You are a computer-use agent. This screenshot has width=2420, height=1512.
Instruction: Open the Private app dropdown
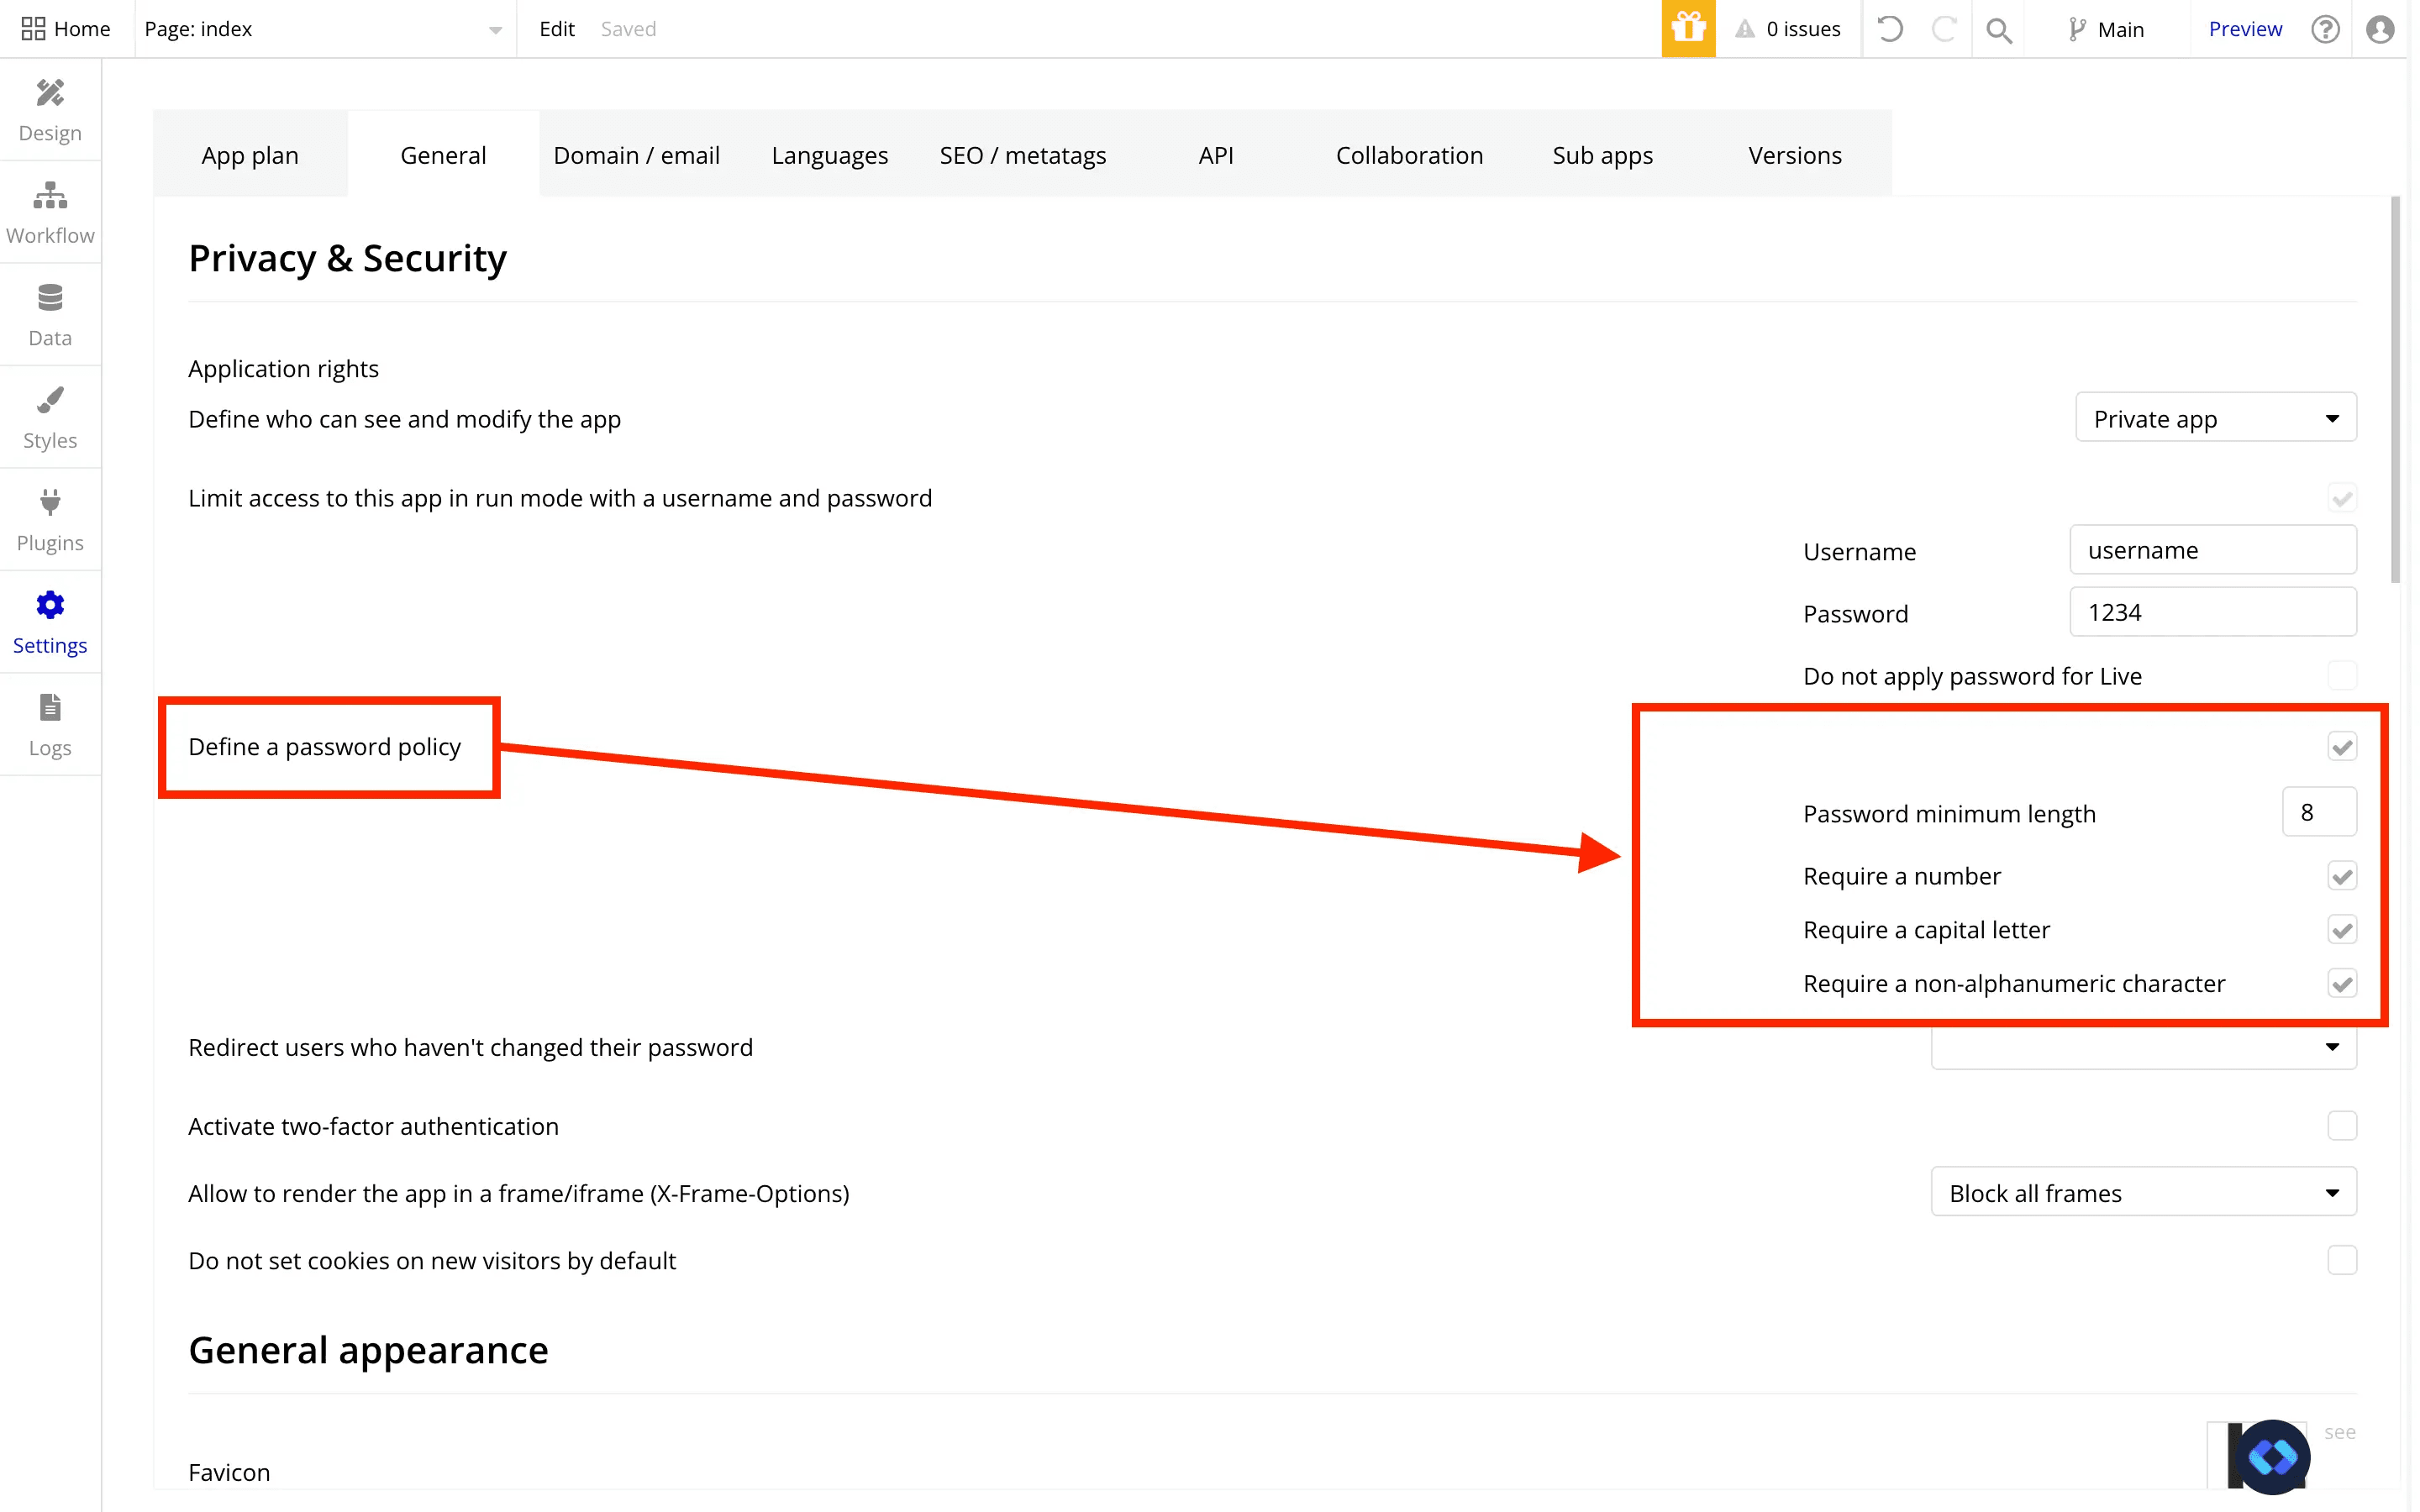click(x=2216, y=418)
